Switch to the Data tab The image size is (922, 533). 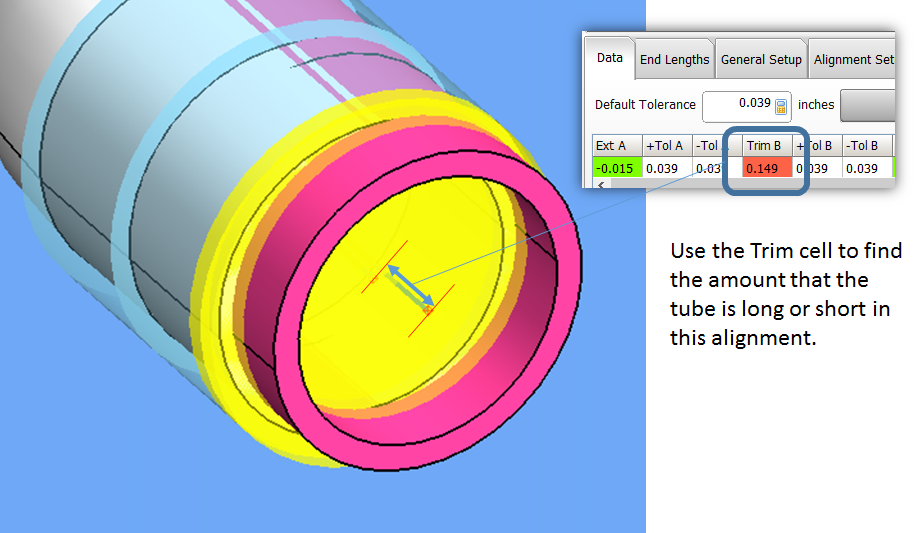(609, 59)
